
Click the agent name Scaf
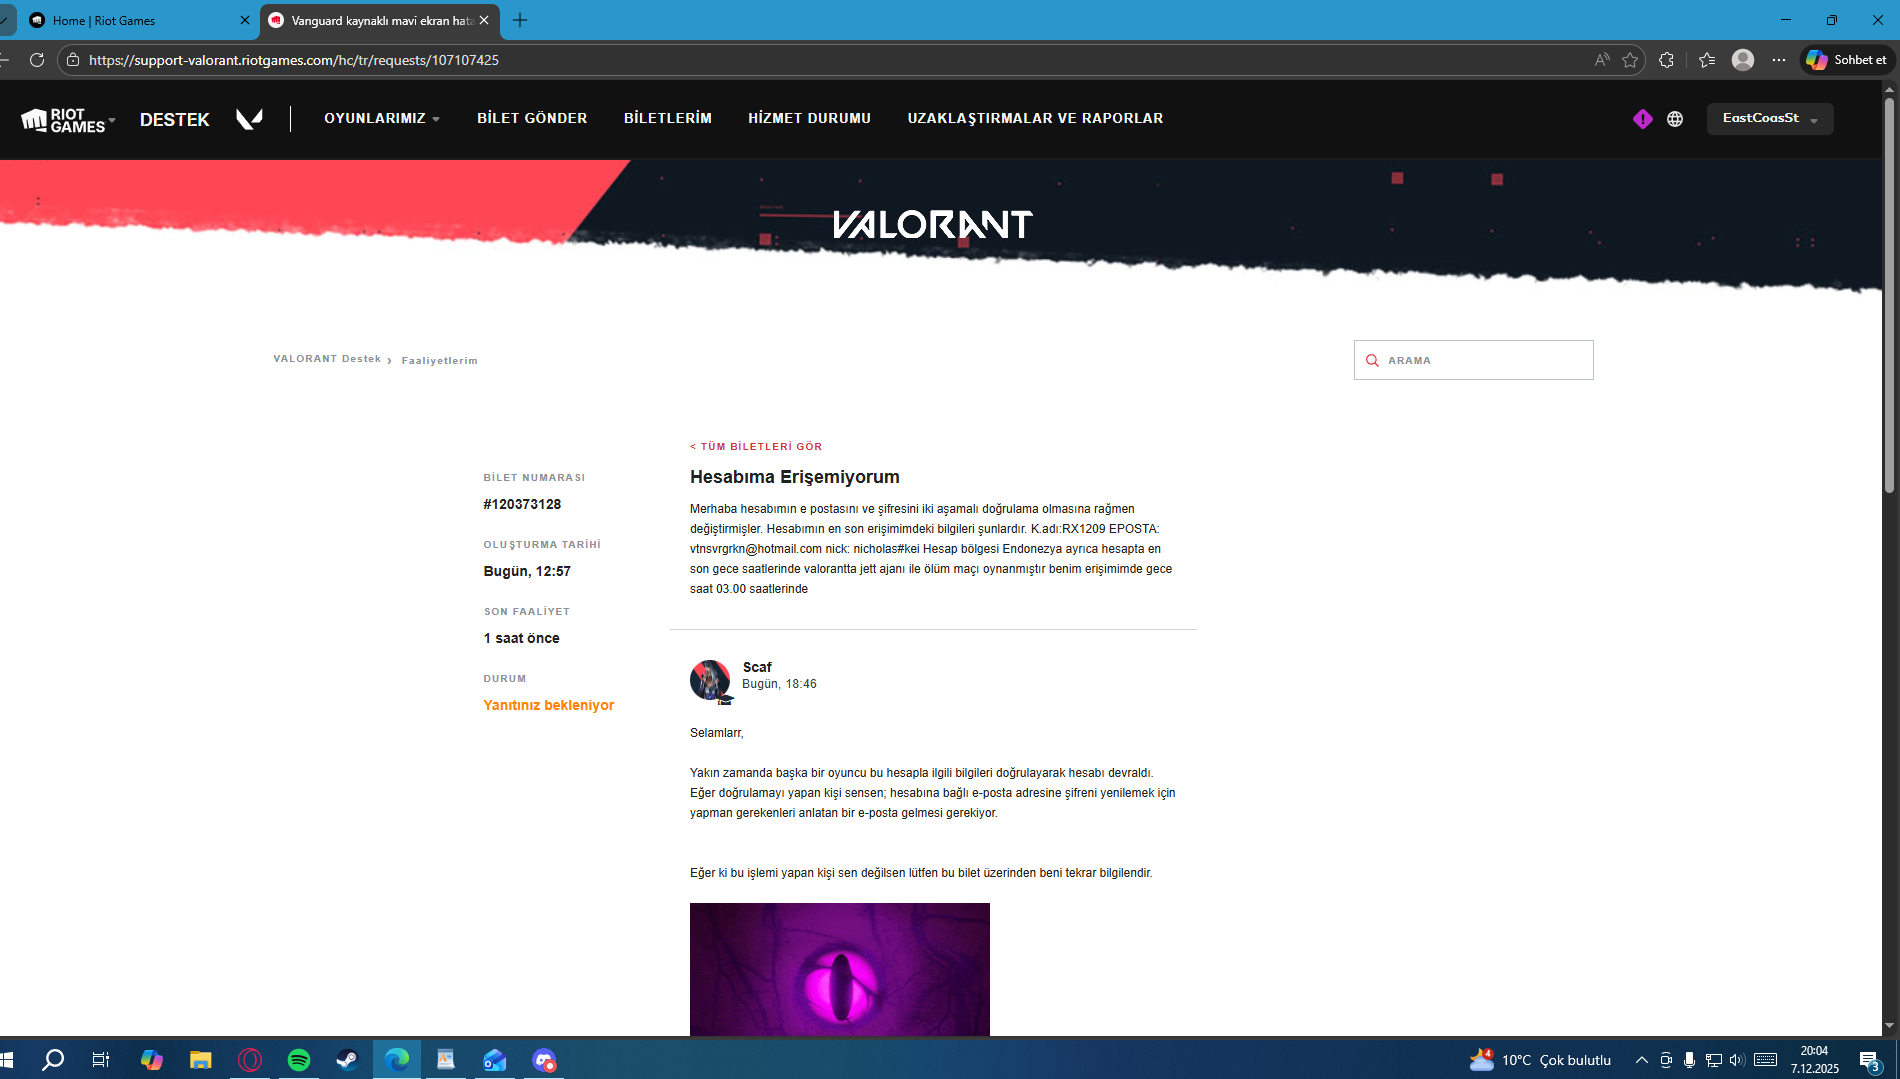pos(757,667)
